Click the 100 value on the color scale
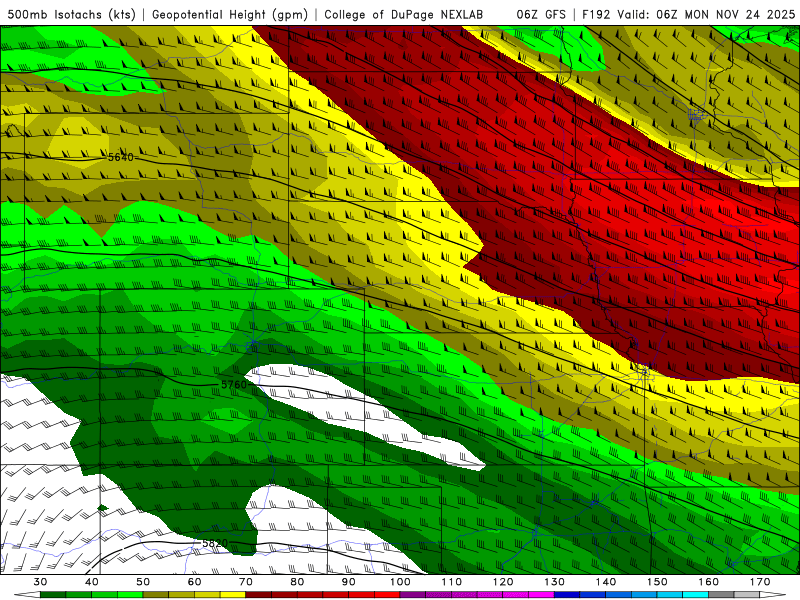The image size is (800, 600). tap(400, 582)
